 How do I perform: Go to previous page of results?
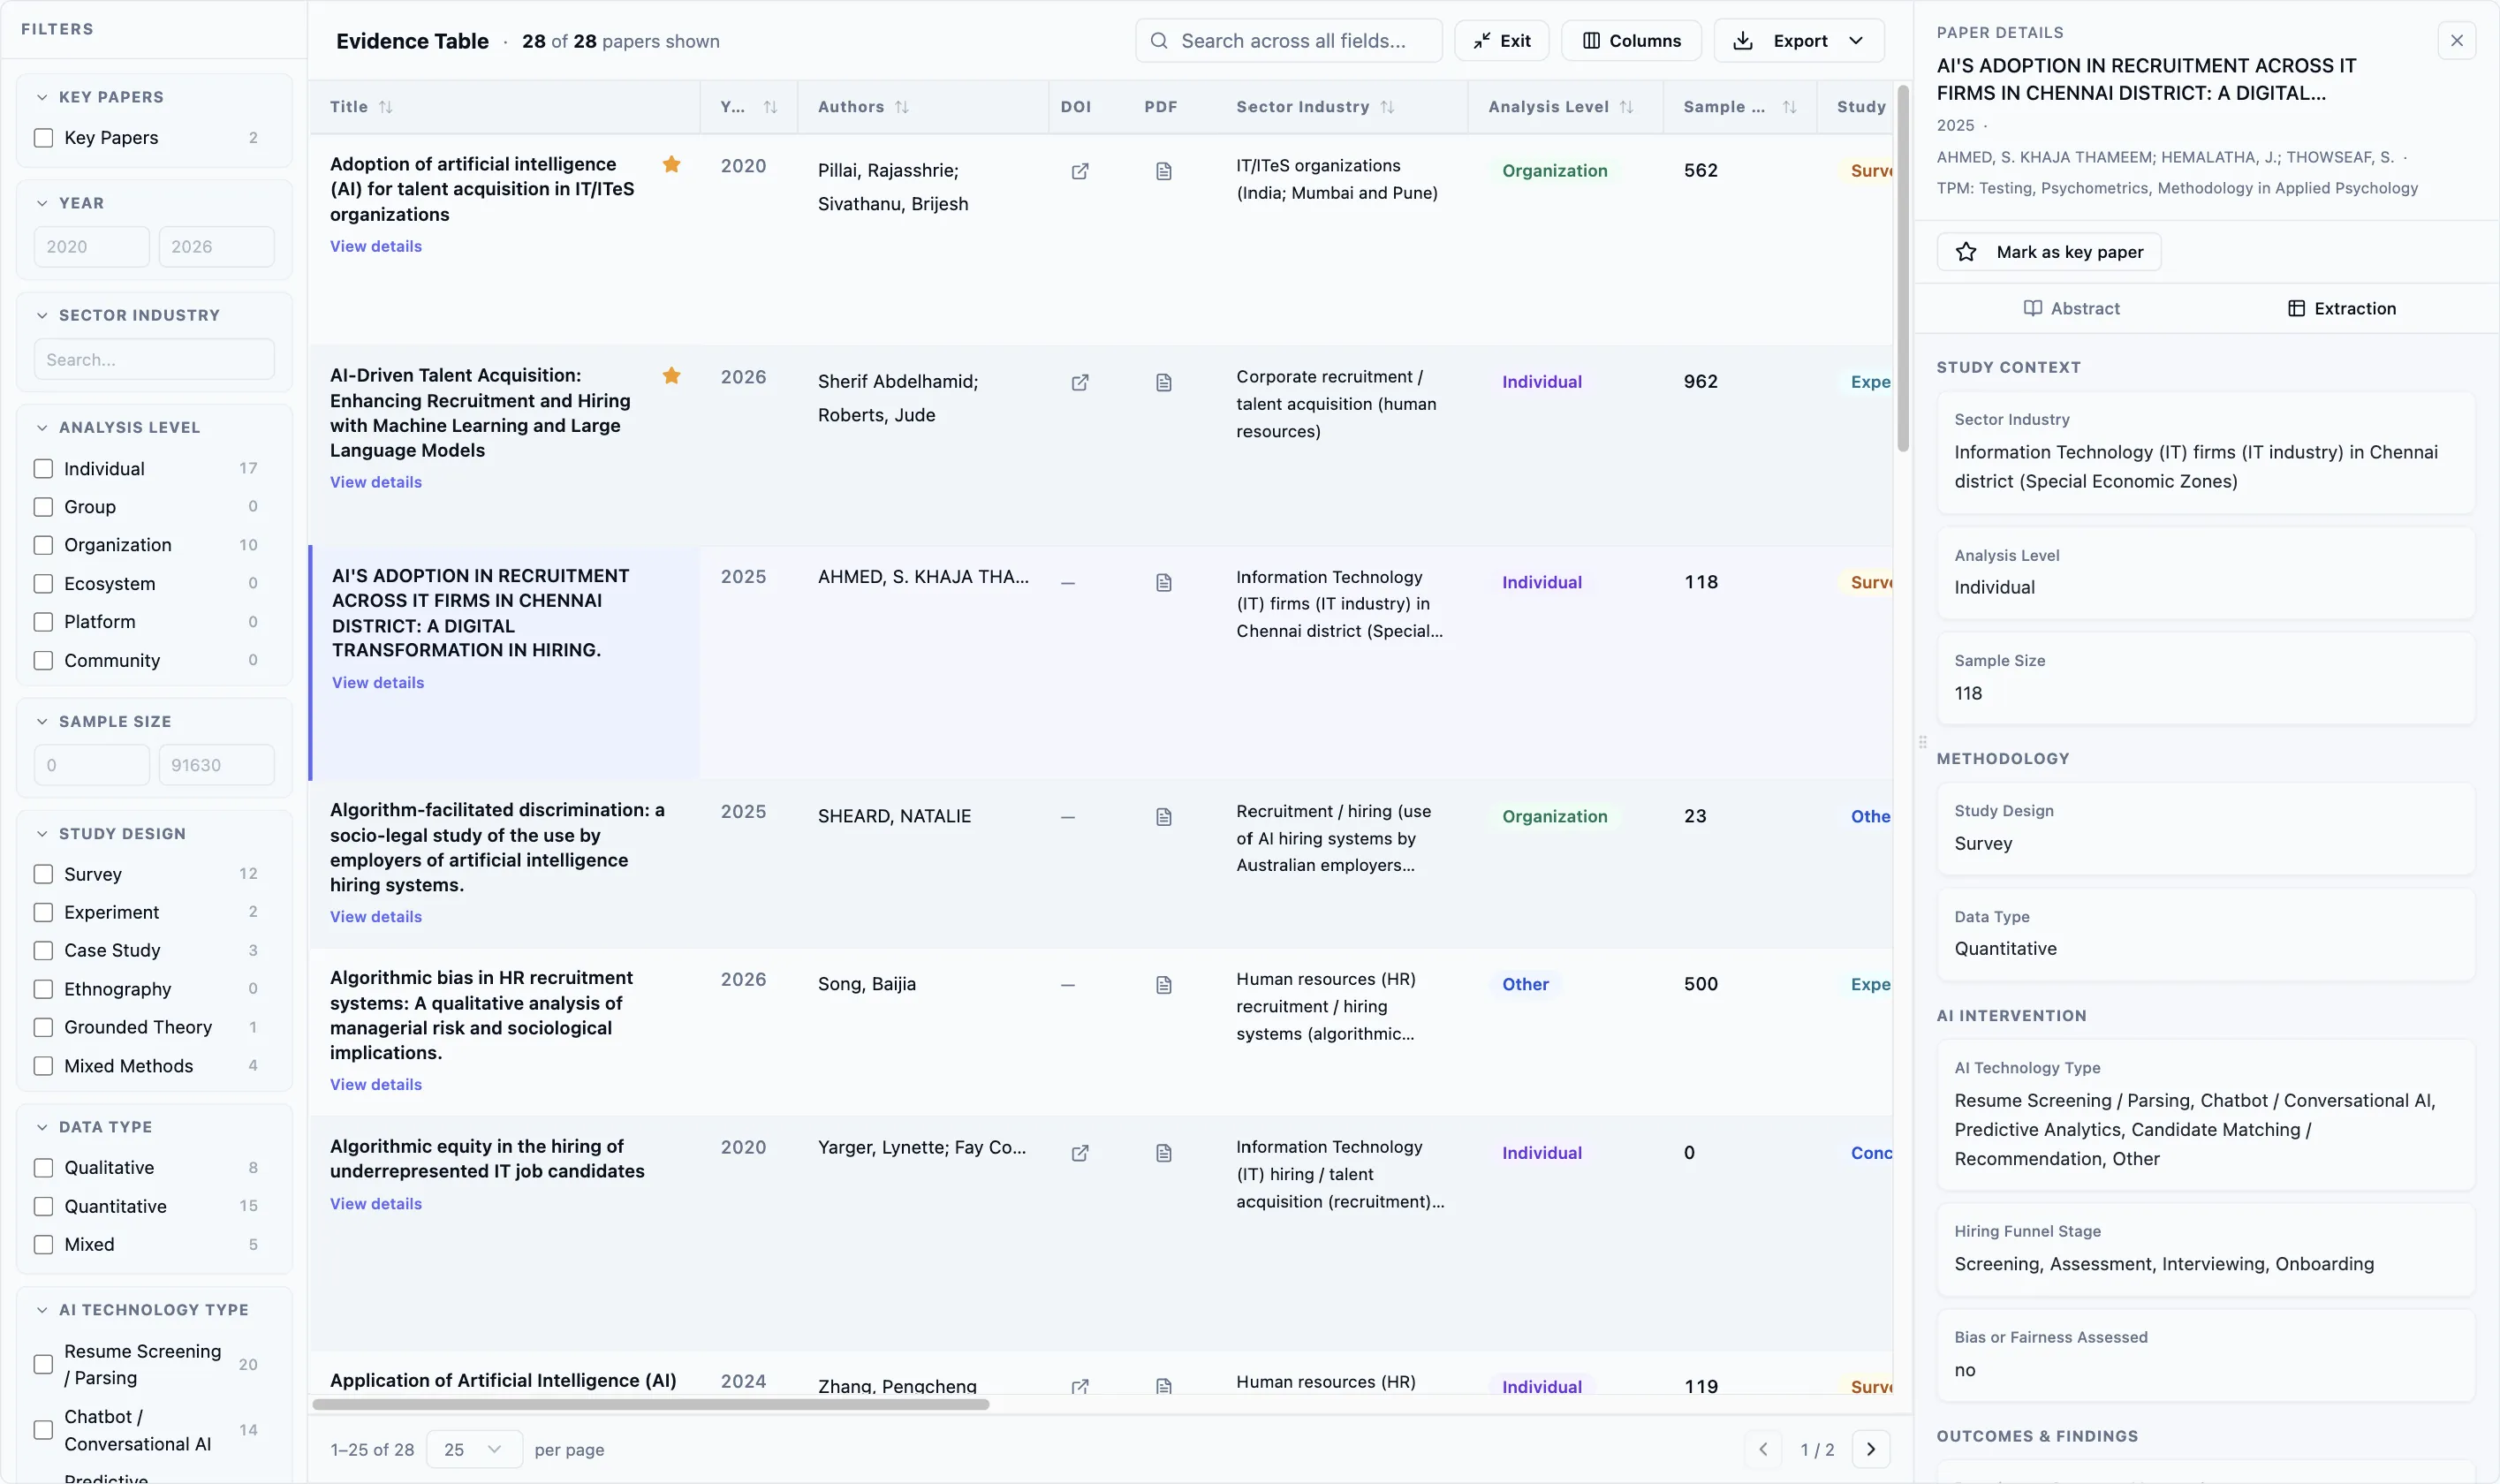coord(1763,1449)
